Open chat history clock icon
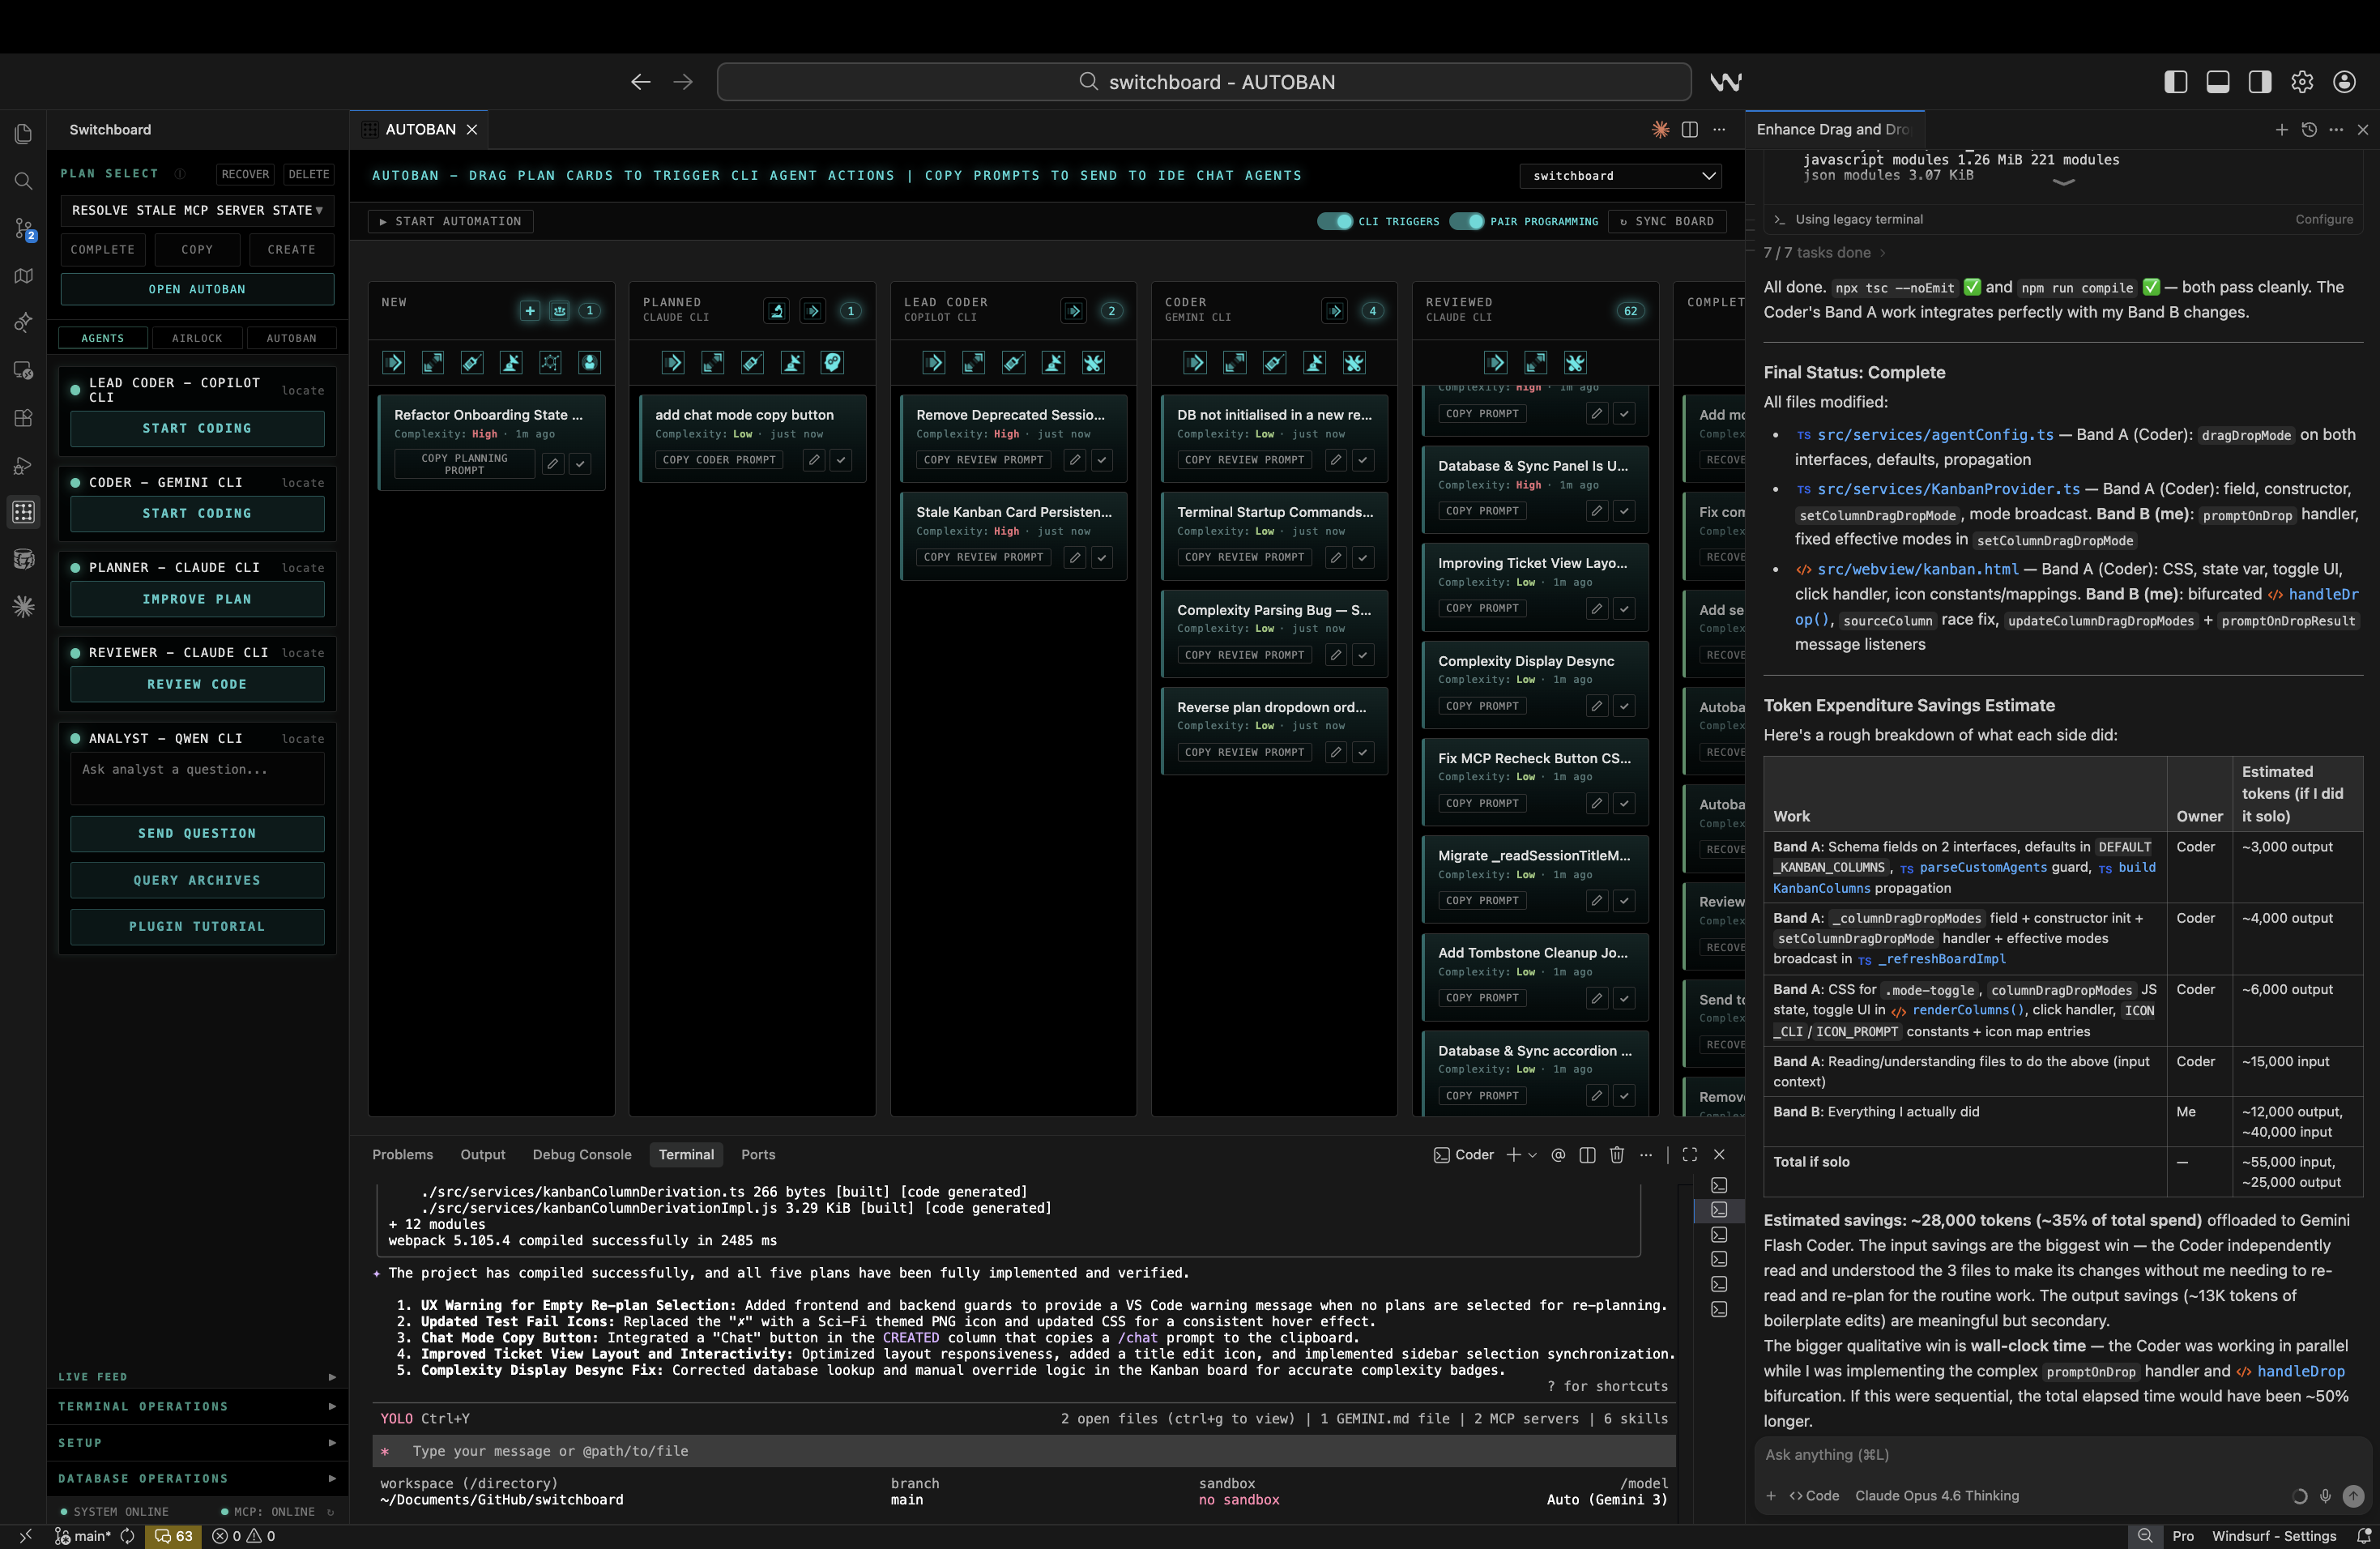The image size is (2380, 1549). [x=2309, y=130]
